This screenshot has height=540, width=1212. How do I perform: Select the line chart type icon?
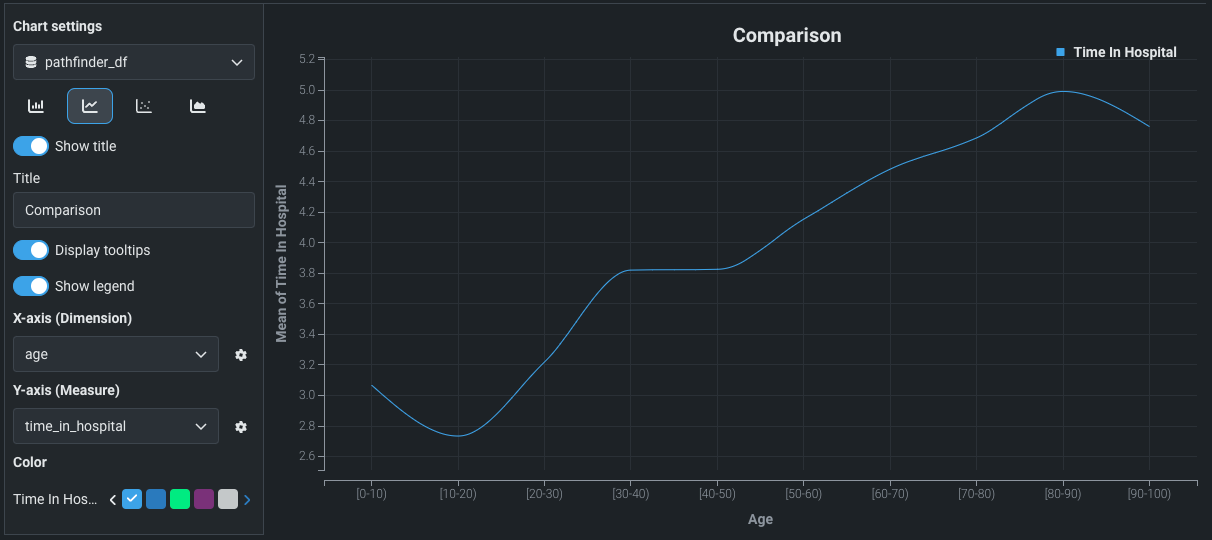(90, 106)
